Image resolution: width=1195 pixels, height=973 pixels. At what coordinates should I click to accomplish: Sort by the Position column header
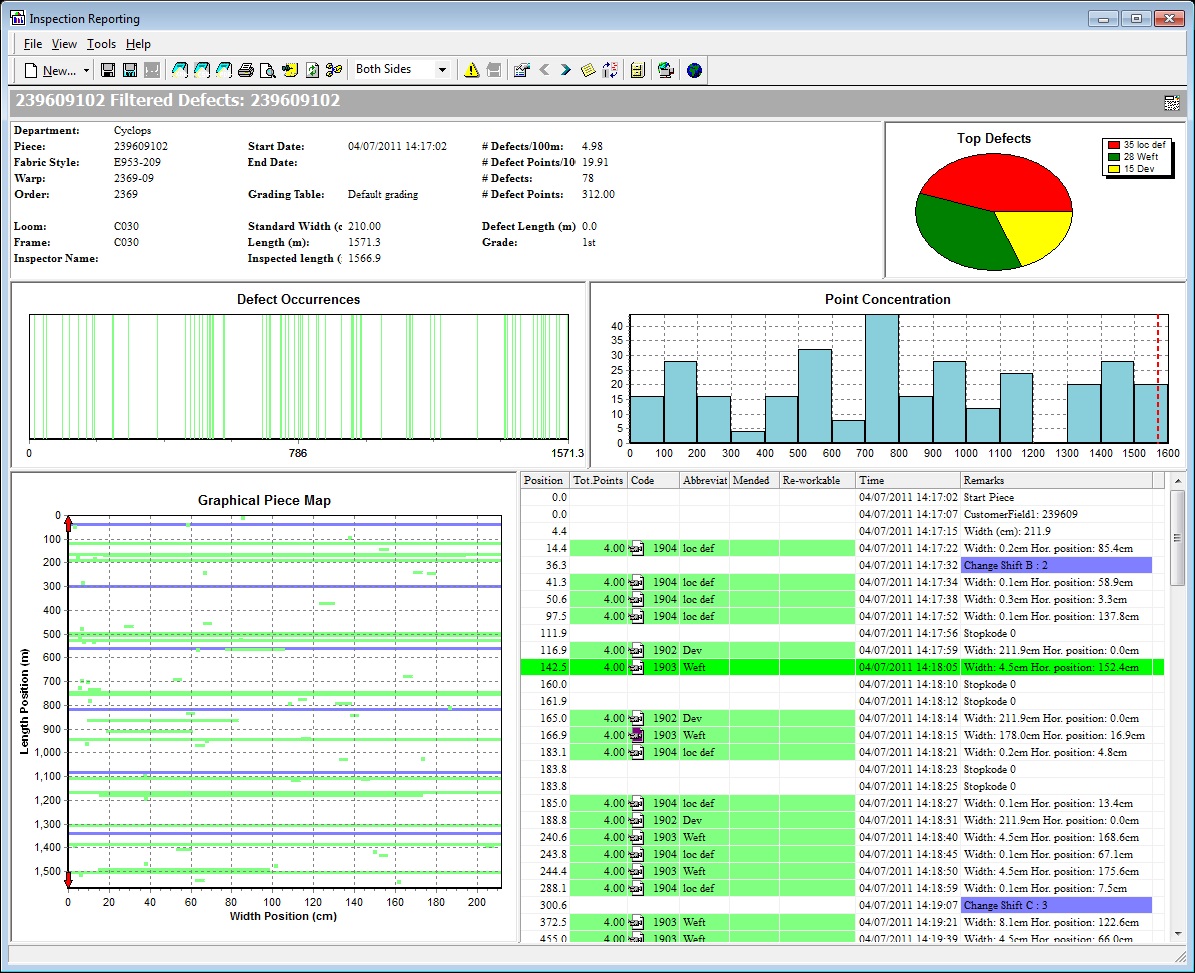[x=544, y=481]
